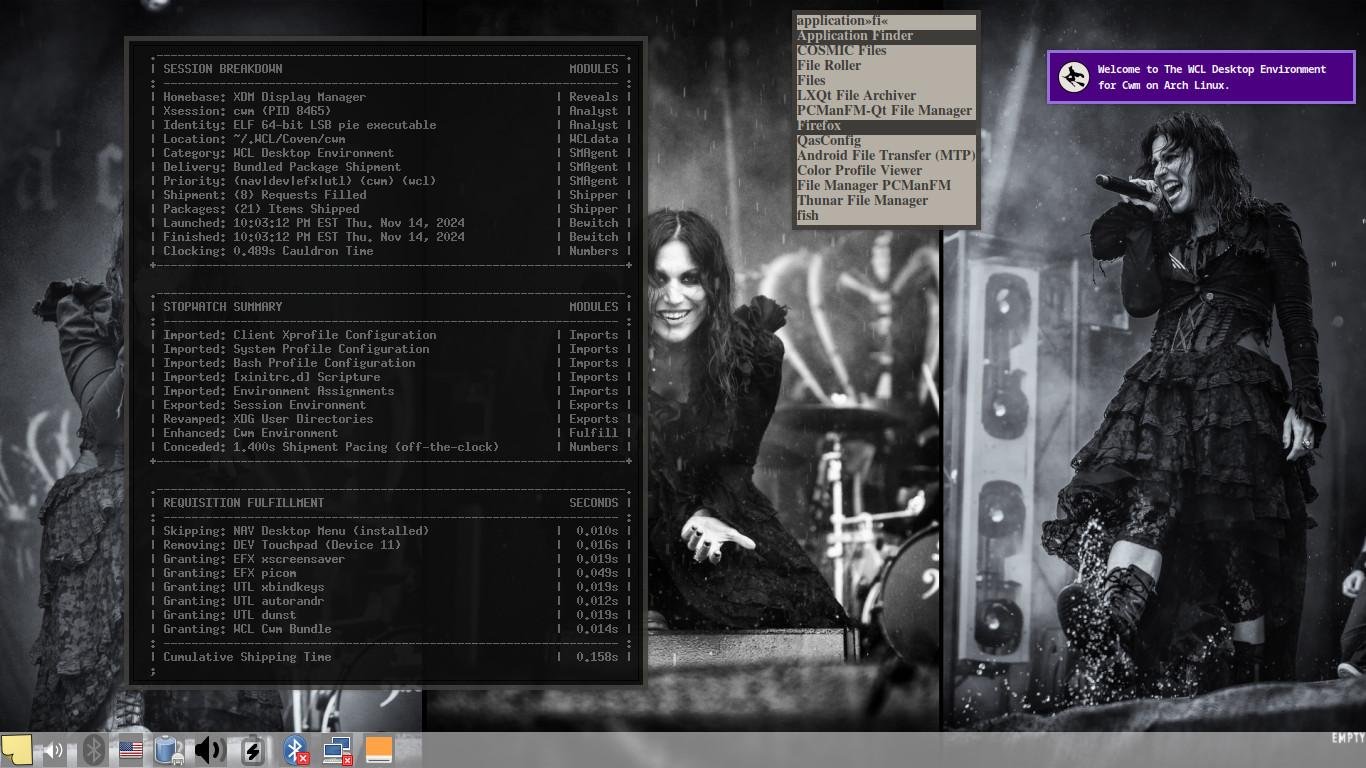
Task: Choose File Roller from the list
Action: [886, 66]
